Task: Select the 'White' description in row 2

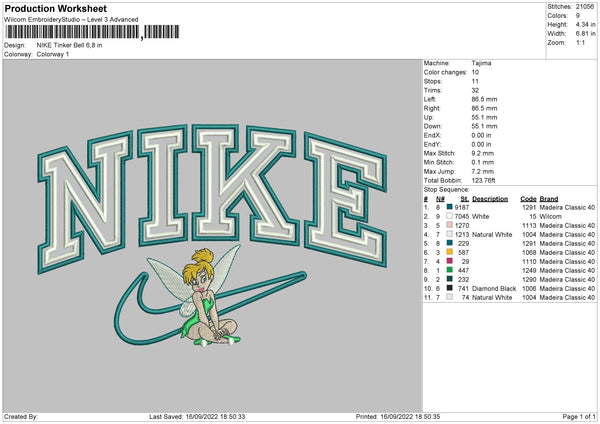Action: (x=481, y=217)
